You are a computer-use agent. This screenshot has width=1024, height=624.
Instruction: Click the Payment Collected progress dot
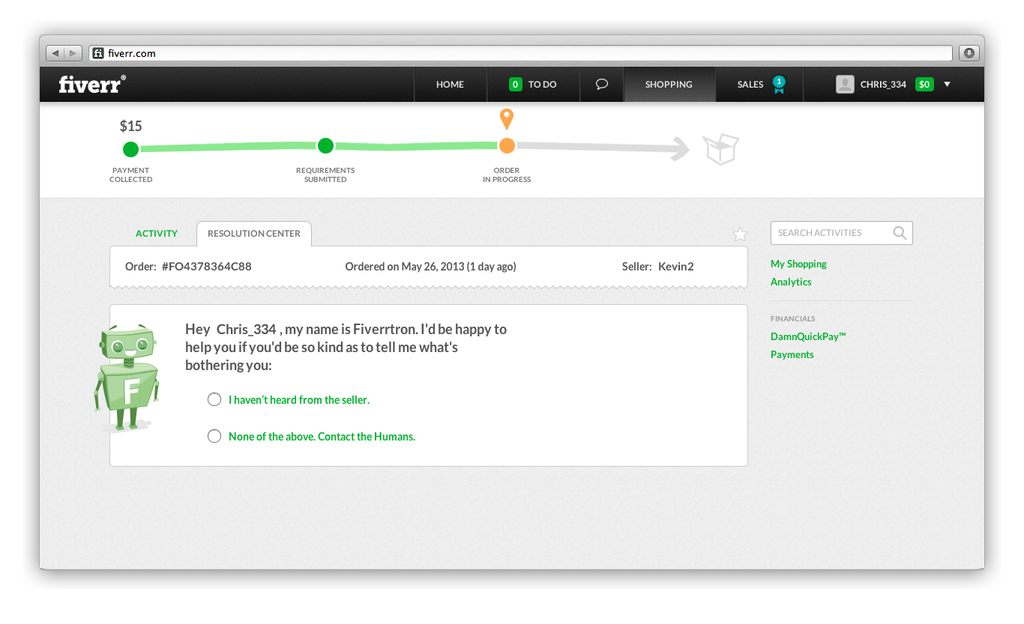[x=131, y=149]
